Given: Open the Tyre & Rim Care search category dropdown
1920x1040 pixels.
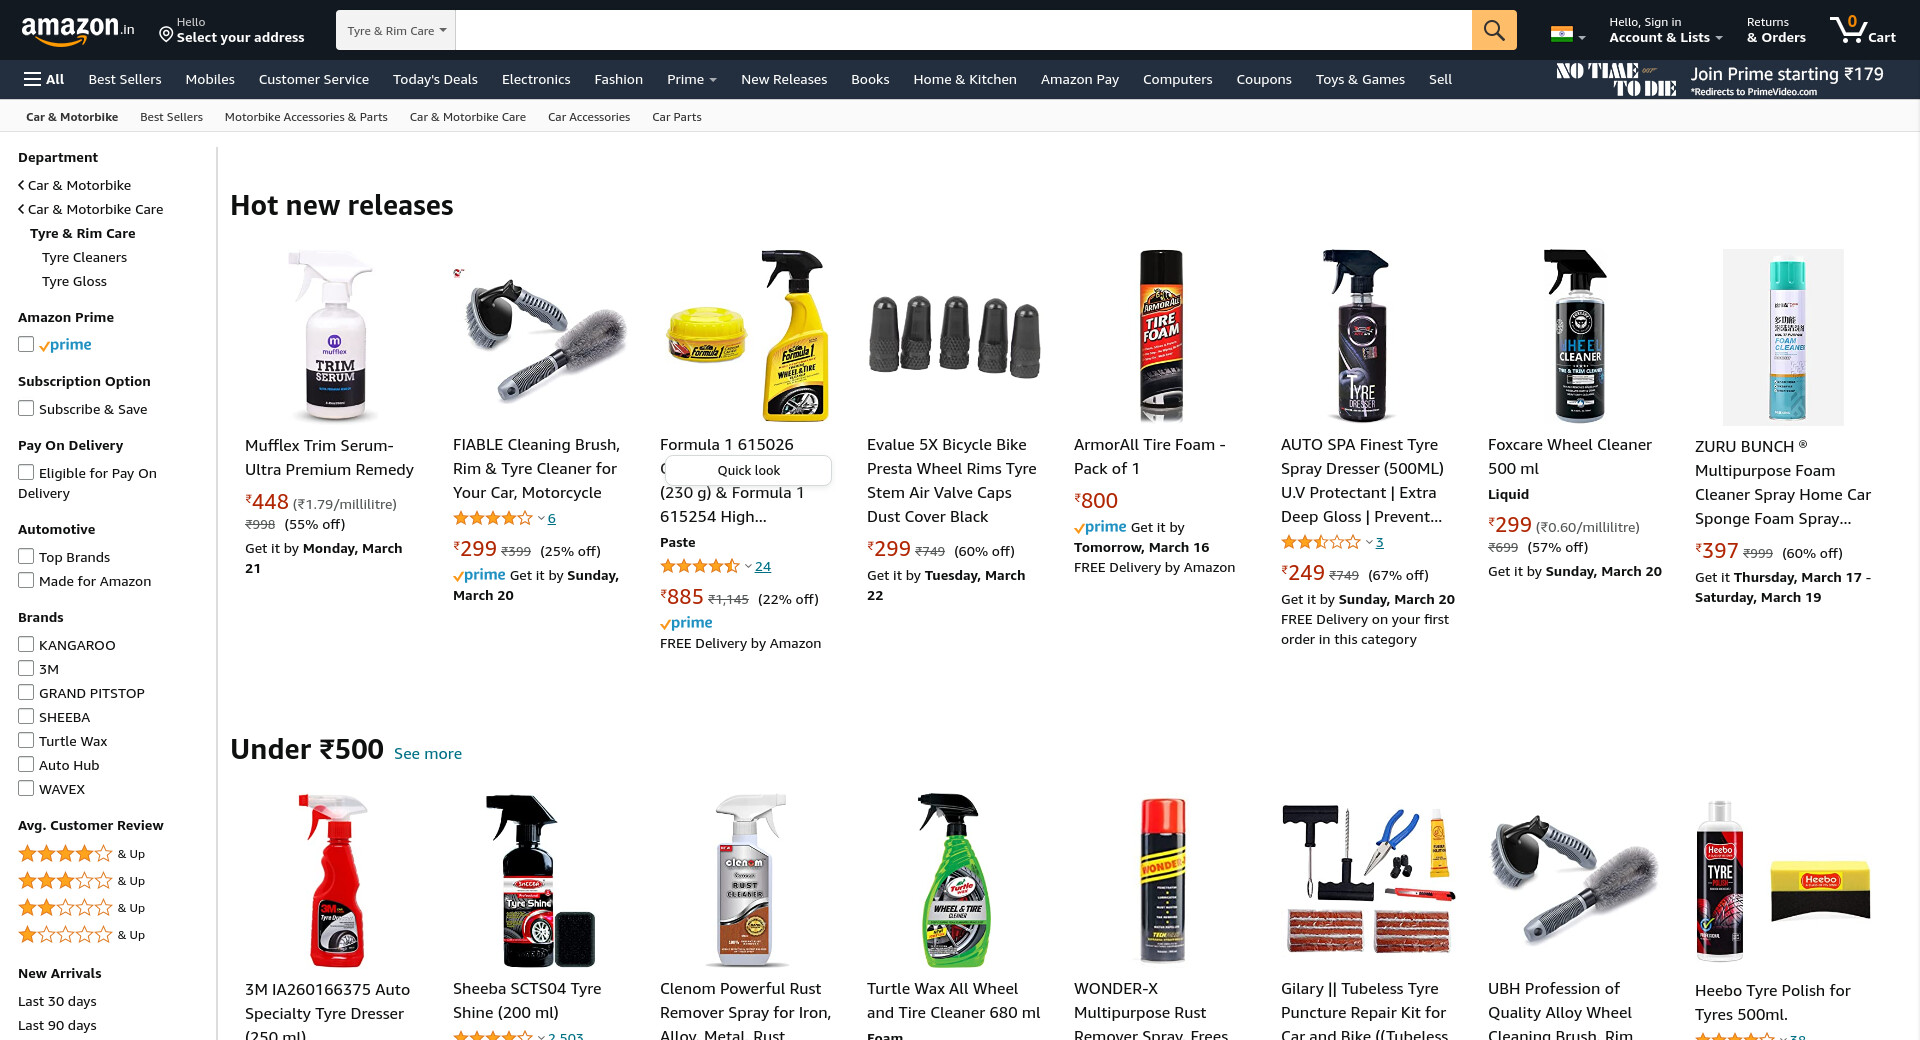Looking at the screenshot, I should [x=396, y=30].
